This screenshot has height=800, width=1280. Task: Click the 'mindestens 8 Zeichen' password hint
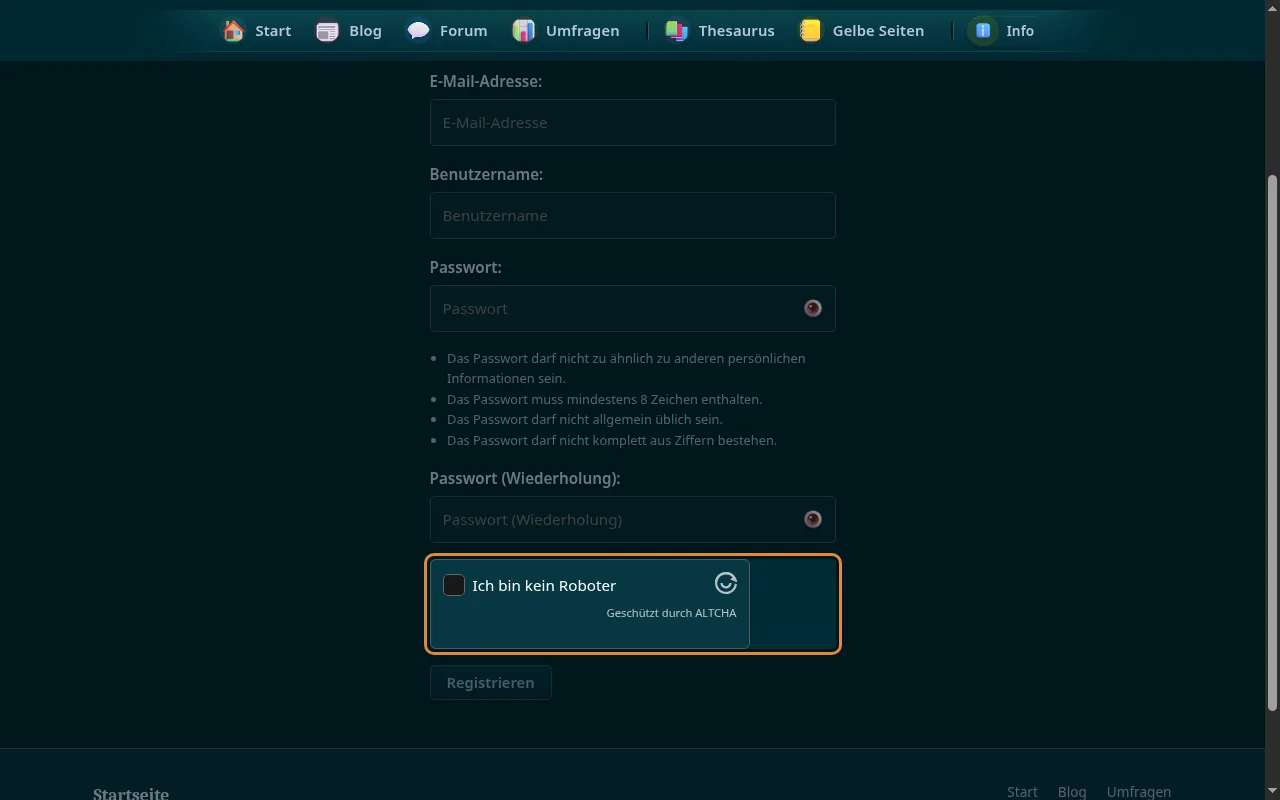[604, 399]
